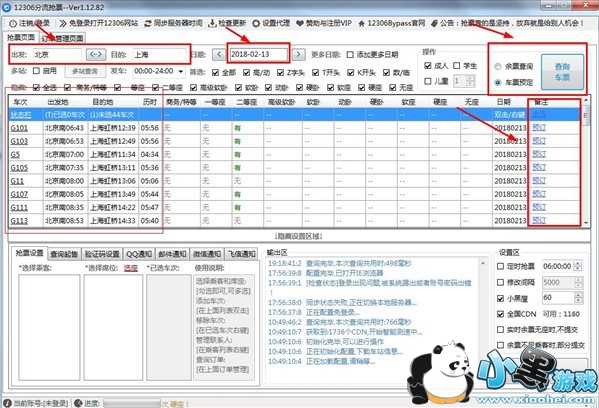
Task: Open 设置代理 gear settings
Action: point(256,23)
